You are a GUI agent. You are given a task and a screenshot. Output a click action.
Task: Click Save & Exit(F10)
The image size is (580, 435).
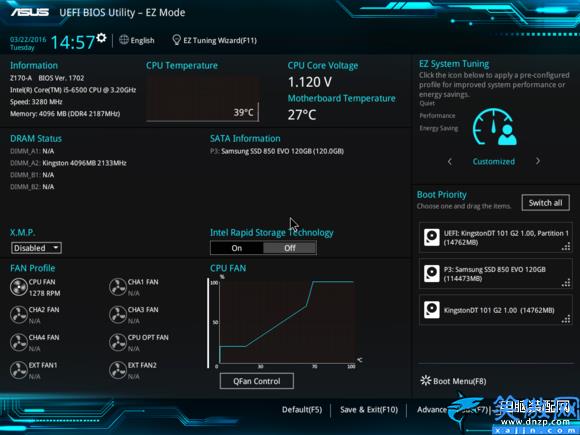tap(369, 410)
